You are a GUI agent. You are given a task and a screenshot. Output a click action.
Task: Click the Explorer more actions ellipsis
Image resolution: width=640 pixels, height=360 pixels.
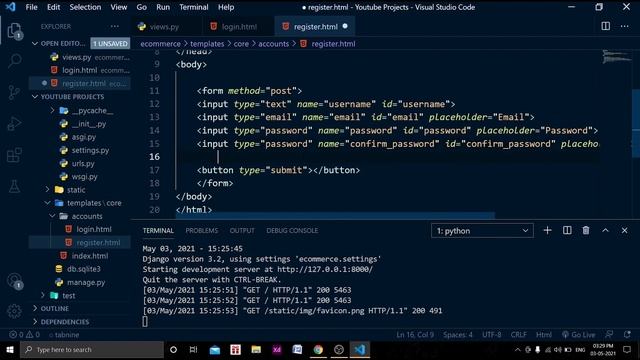[115, 27]
